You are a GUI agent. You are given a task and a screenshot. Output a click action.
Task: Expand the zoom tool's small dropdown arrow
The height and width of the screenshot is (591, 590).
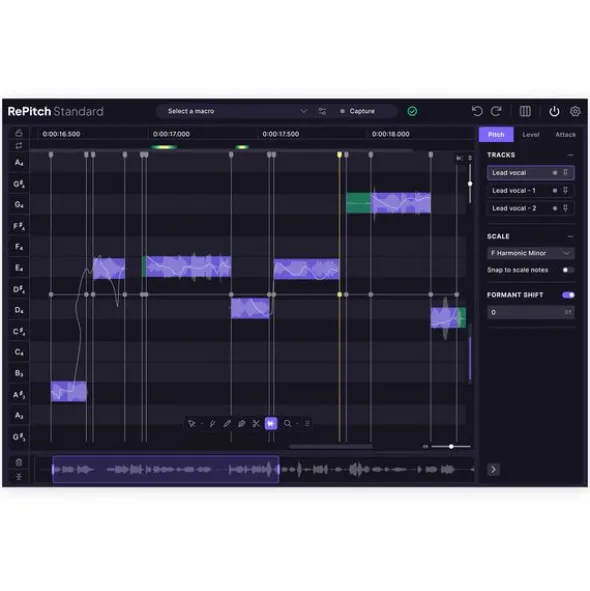click(x=297, y=424)
